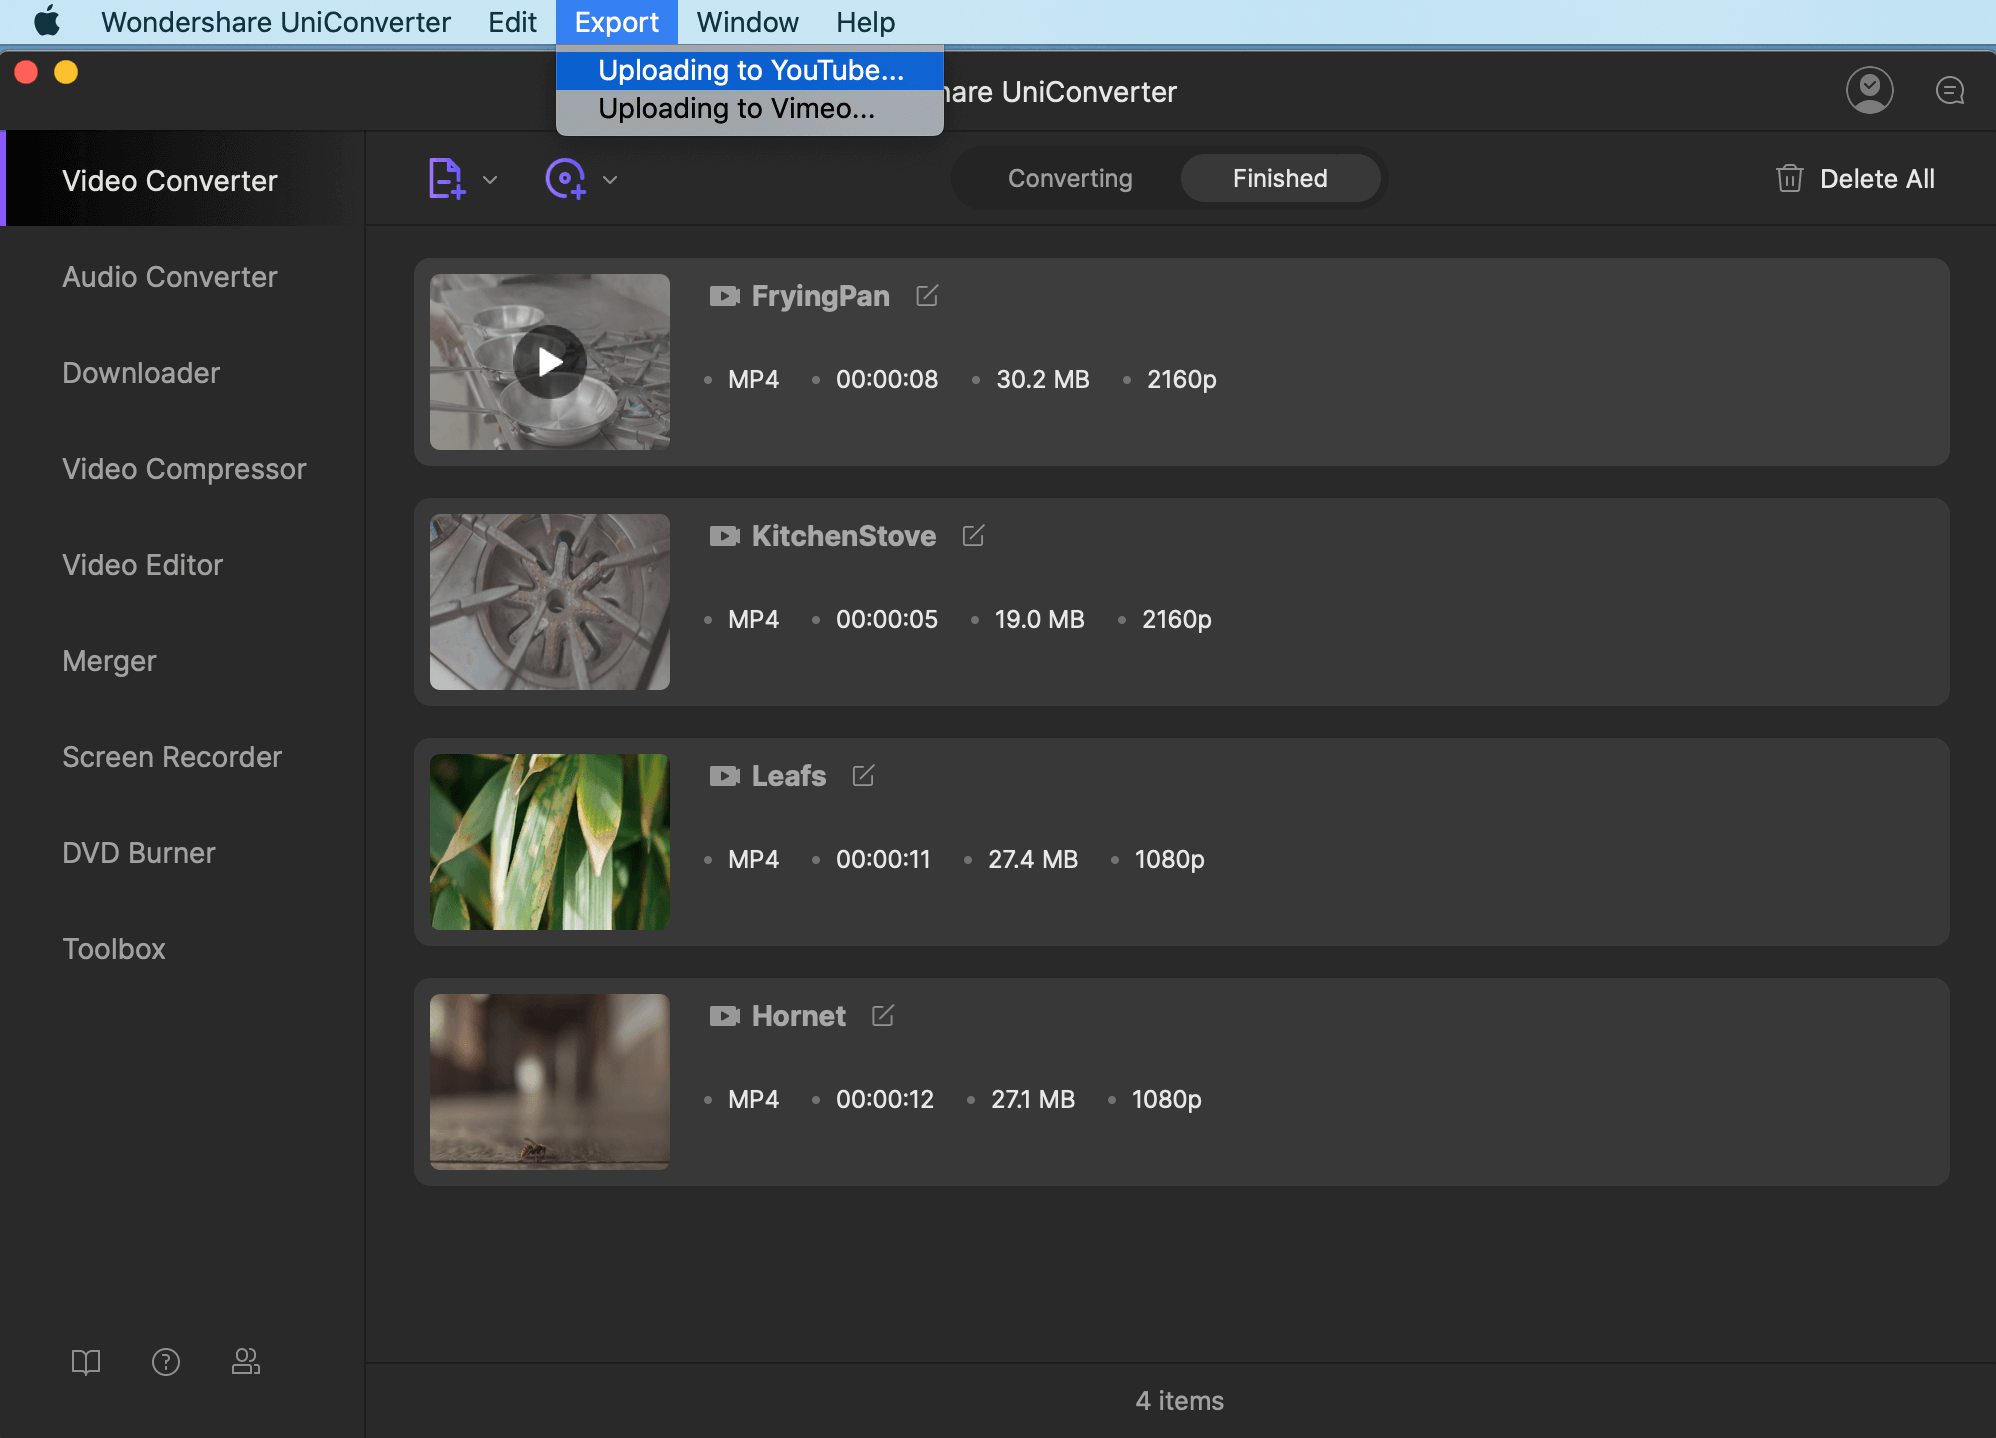Click the help question-mark icon
This screenshot has height=1438, width=1996.
pos(166,1362)
